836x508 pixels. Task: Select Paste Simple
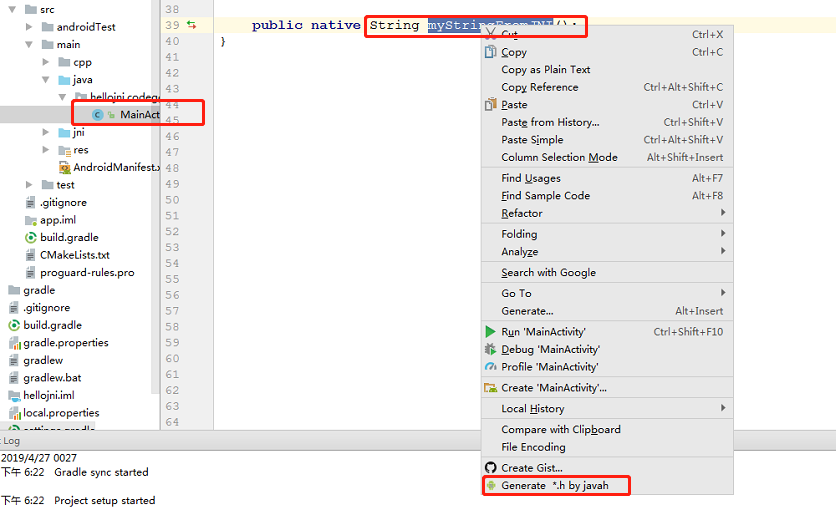pos(607,140)
